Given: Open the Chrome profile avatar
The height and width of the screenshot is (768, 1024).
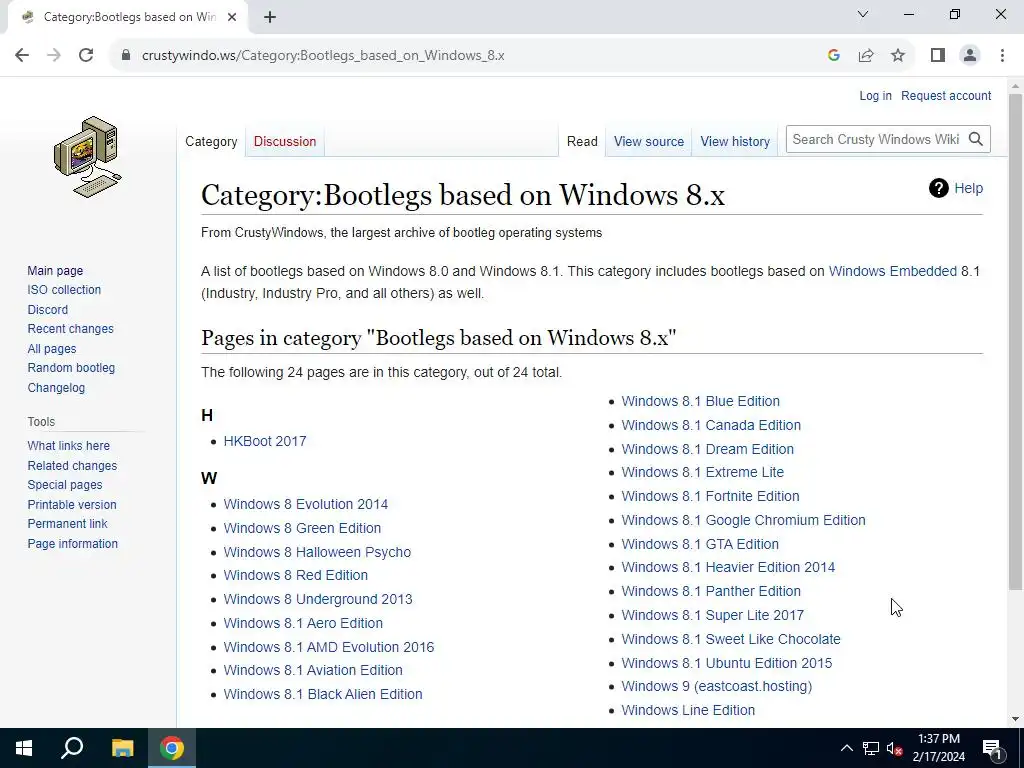Looking at the screenshot, I should click(x=970, y=56).
